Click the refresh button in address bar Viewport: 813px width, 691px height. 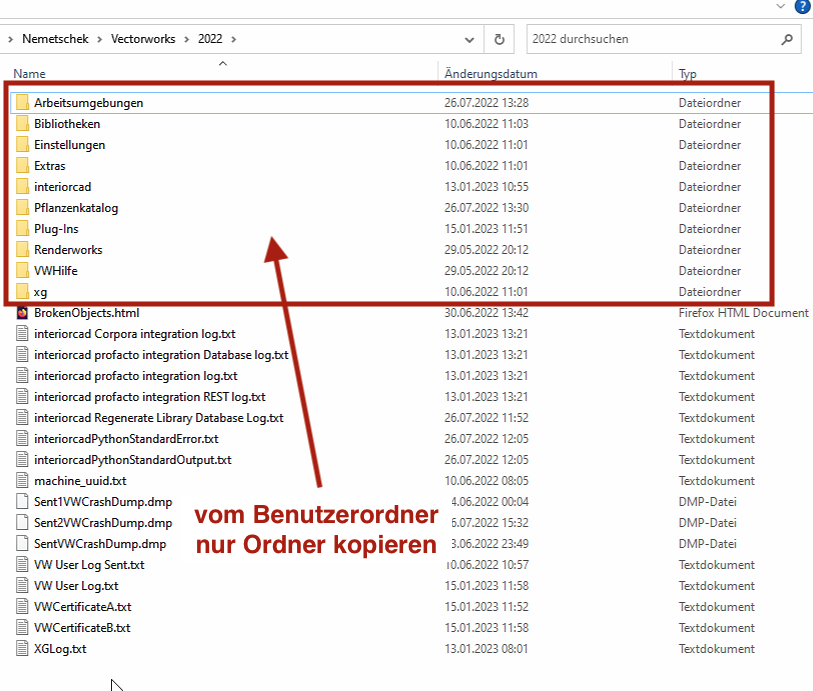point(499,40)
